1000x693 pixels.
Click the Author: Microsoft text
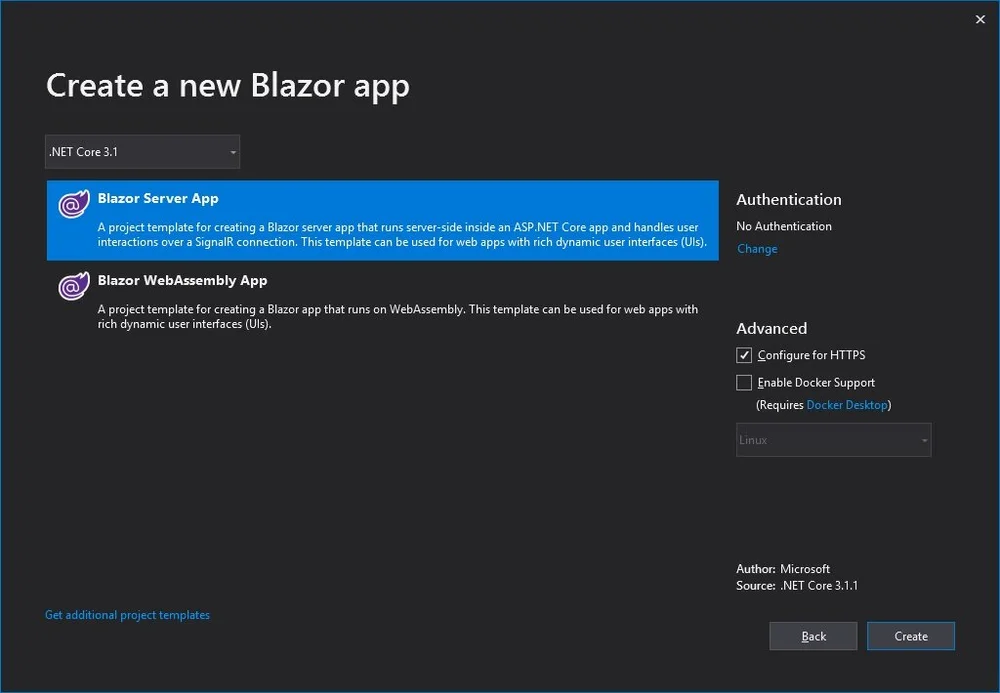point(783,569)
